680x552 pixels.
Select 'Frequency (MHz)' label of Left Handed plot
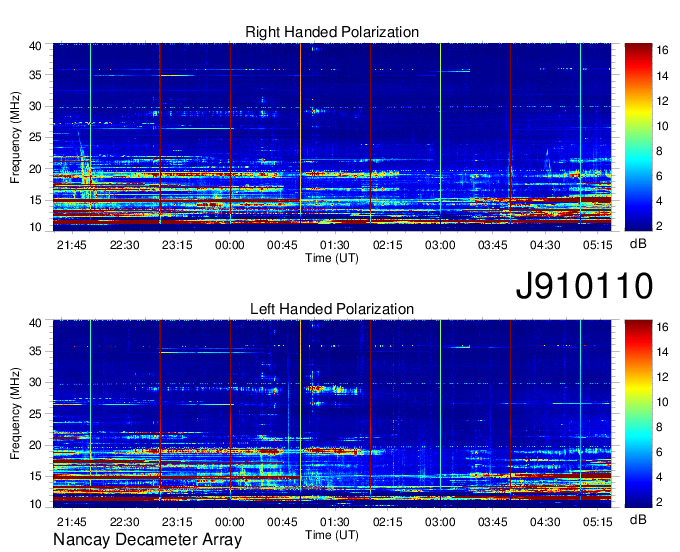(x=15, y=414)
